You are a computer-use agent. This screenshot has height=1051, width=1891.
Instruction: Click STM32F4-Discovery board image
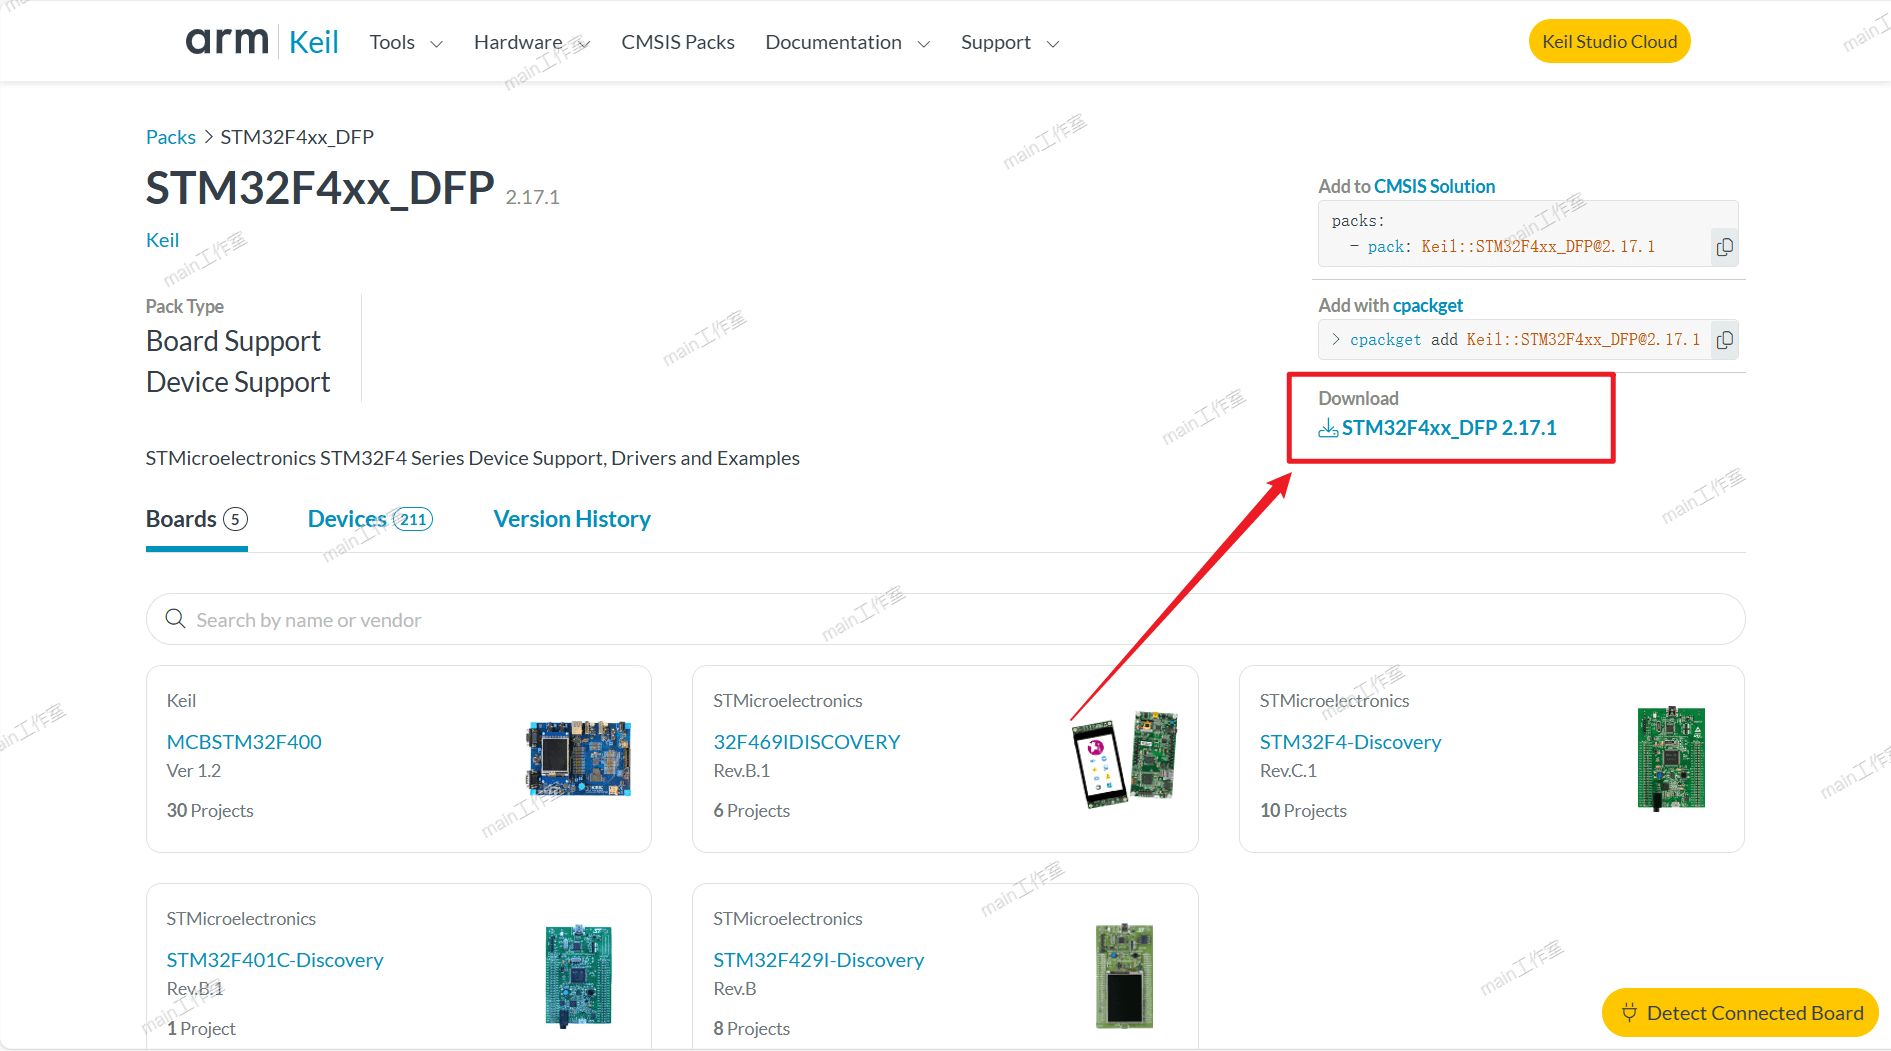pos(1671,758)
